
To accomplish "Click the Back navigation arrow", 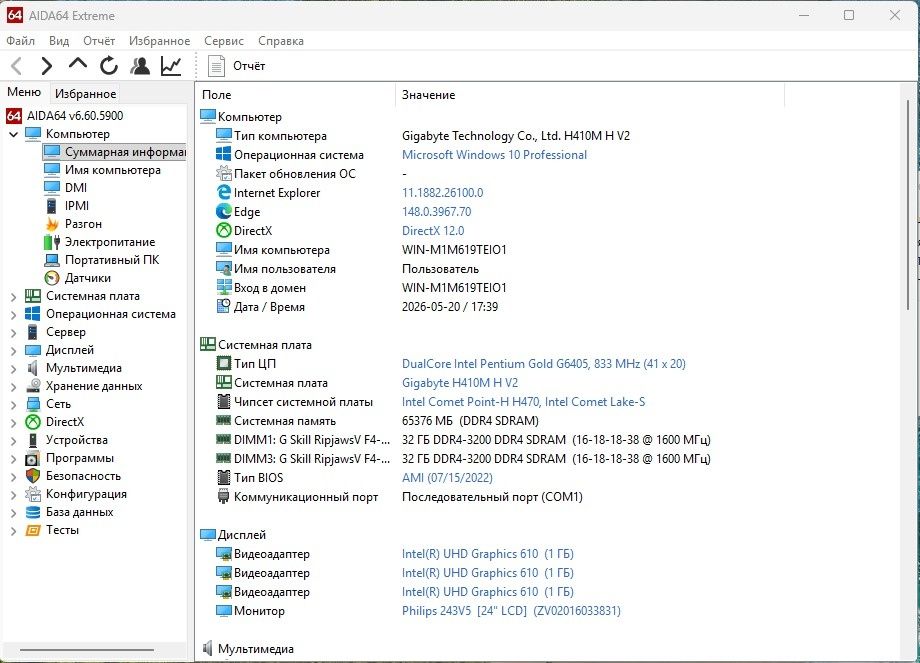I will click(x=17, y=66).
